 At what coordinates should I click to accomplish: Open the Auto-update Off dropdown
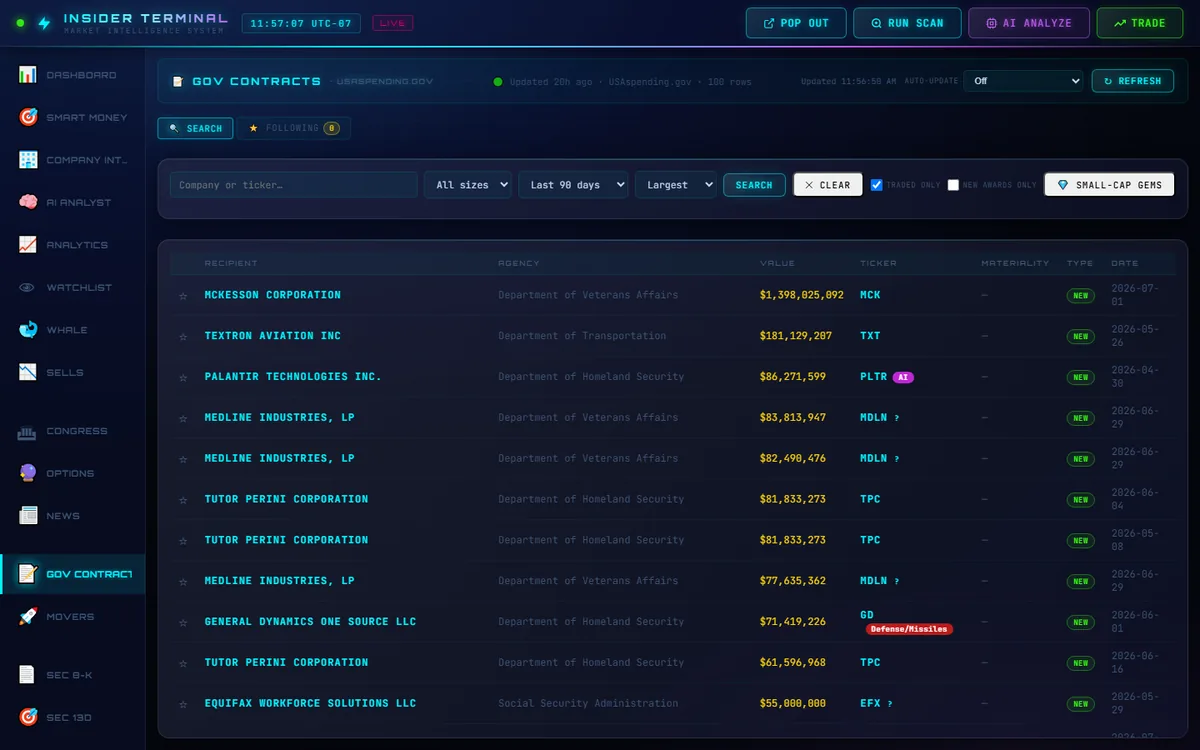pos(1023,81)
